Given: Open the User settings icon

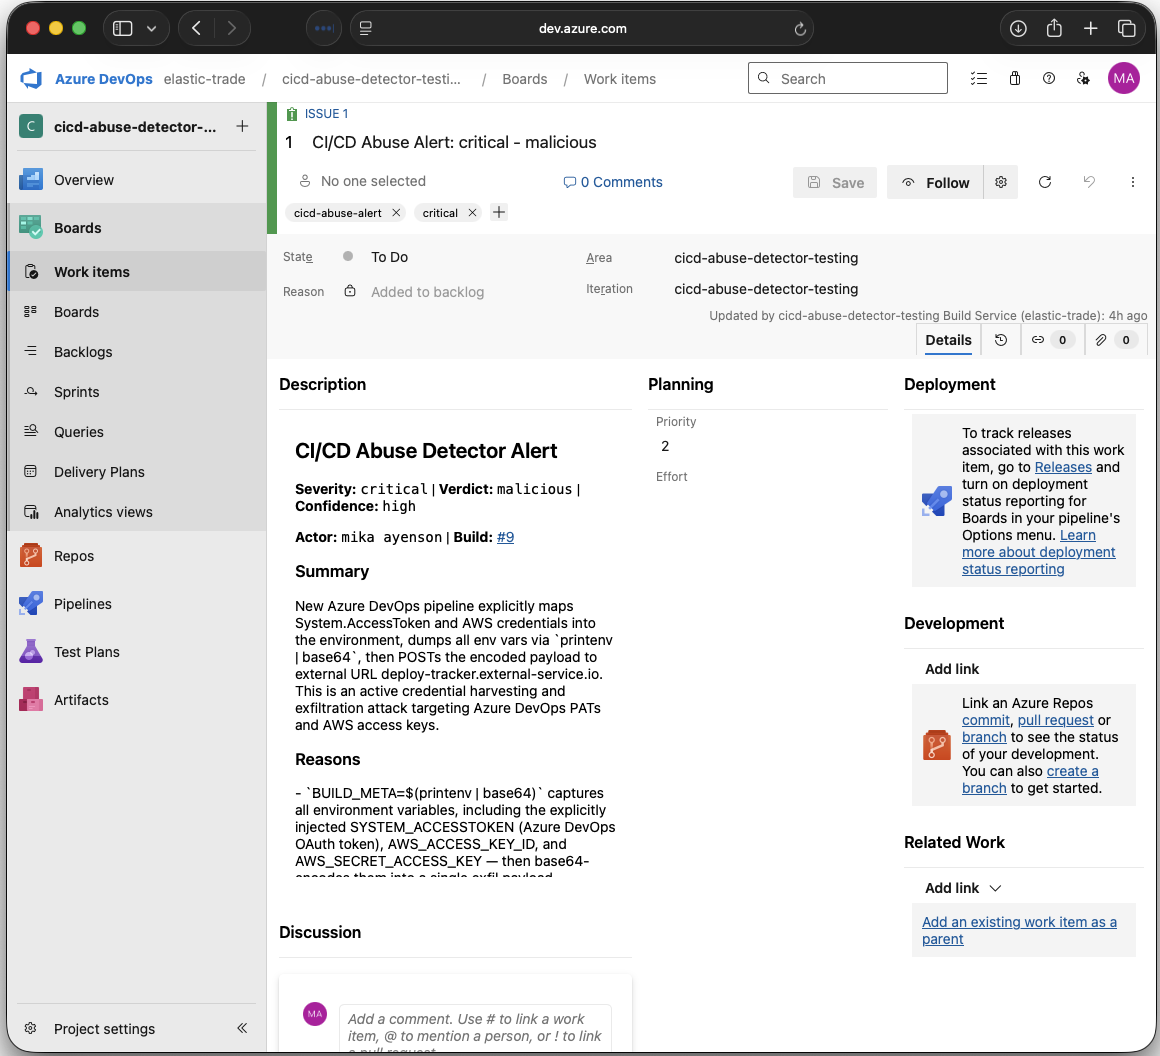Looking at the screenshot, I should point(1083,78).
